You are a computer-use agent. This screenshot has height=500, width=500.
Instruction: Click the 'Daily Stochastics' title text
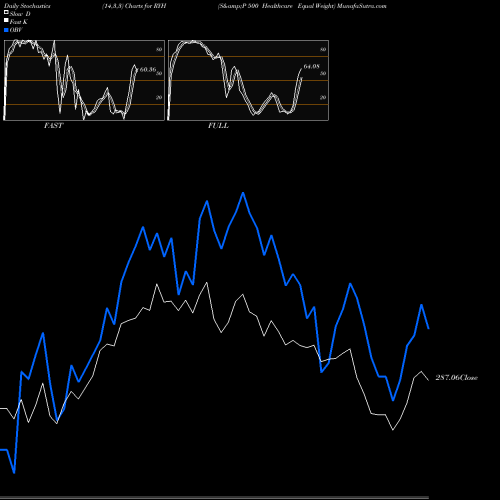pyautogui.click(x=27, y=6)
